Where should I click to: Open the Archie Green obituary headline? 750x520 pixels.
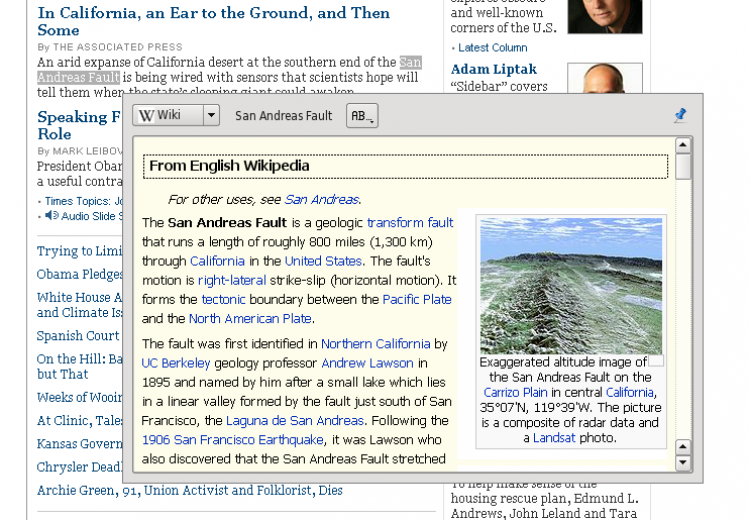(190, 490)
